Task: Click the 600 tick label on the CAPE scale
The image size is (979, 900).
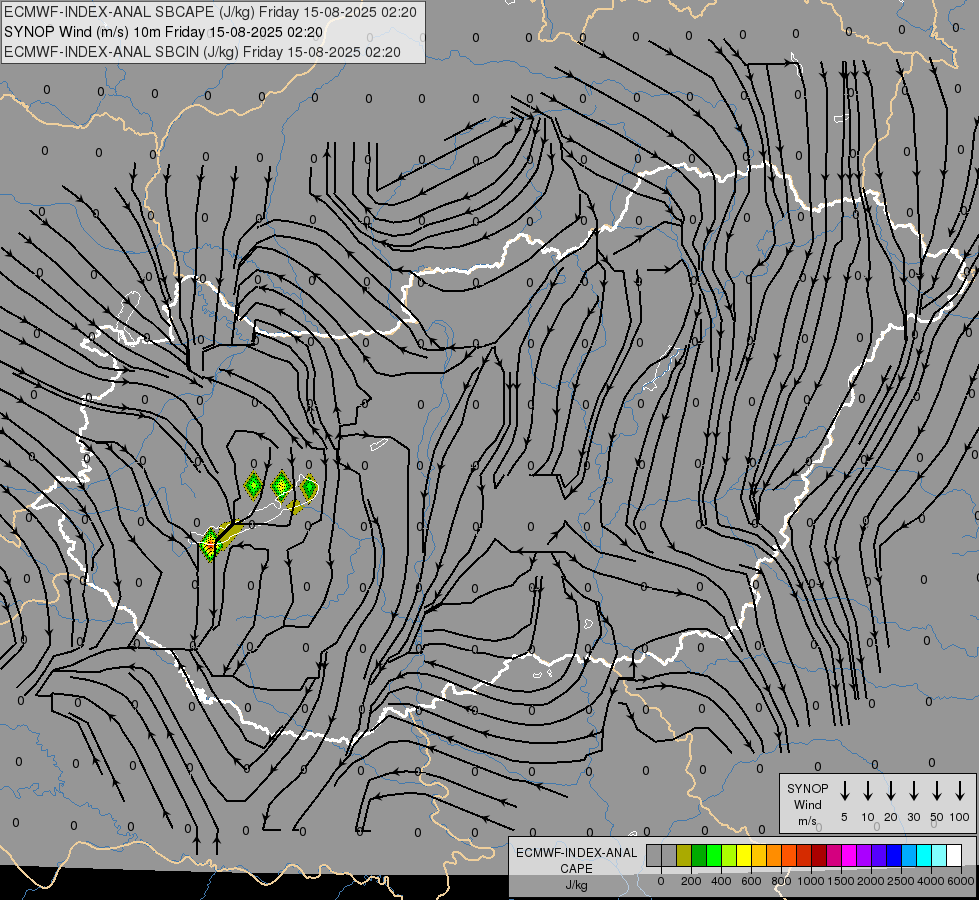Action: pos(751,881)
